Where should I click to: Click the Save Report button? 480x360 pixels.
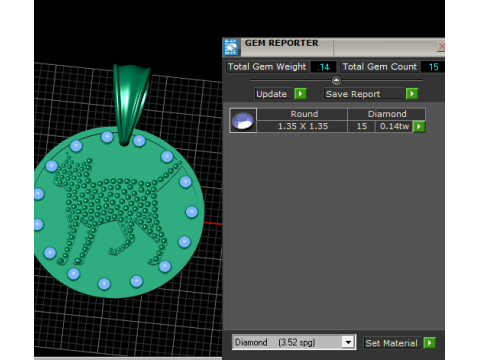[364, 94]
